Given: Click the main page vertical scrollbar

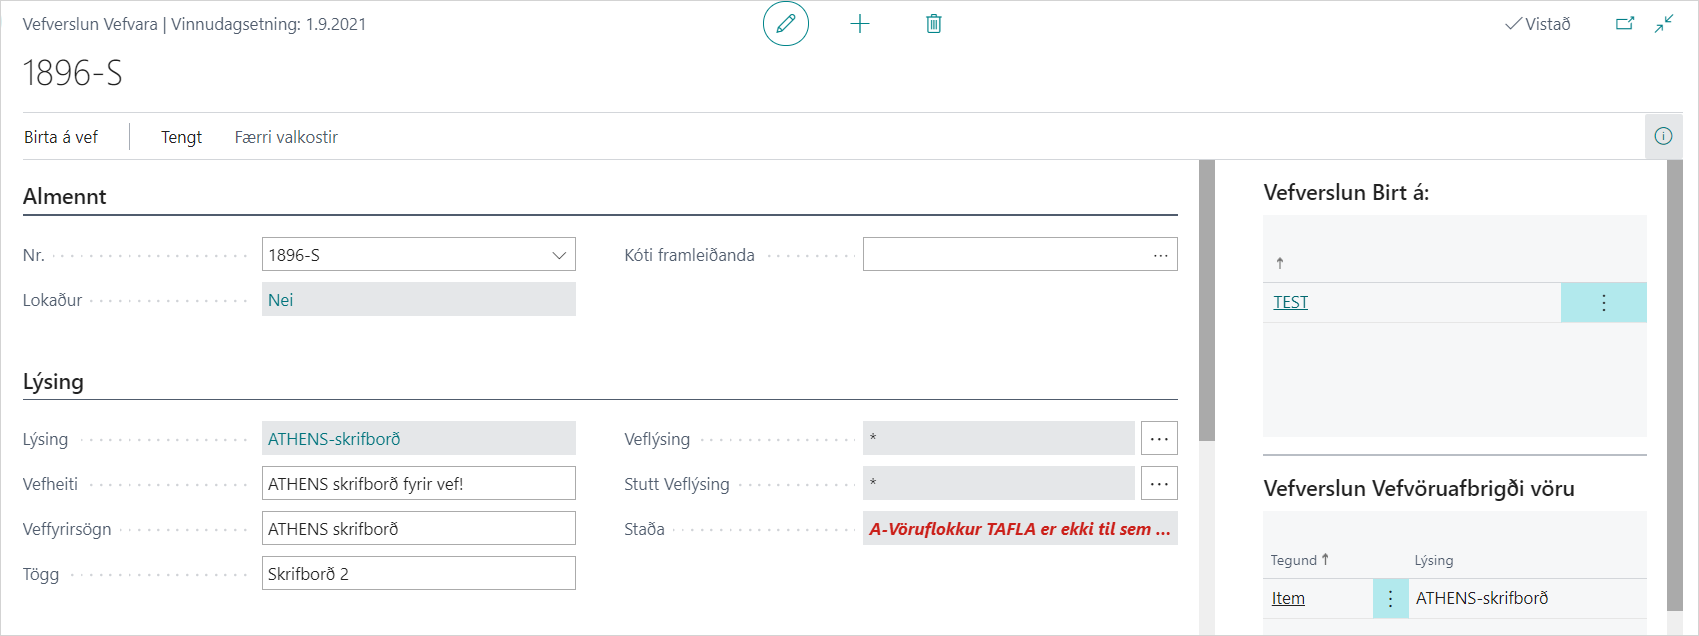Looking at the screenshot, I should point(1207,300).
